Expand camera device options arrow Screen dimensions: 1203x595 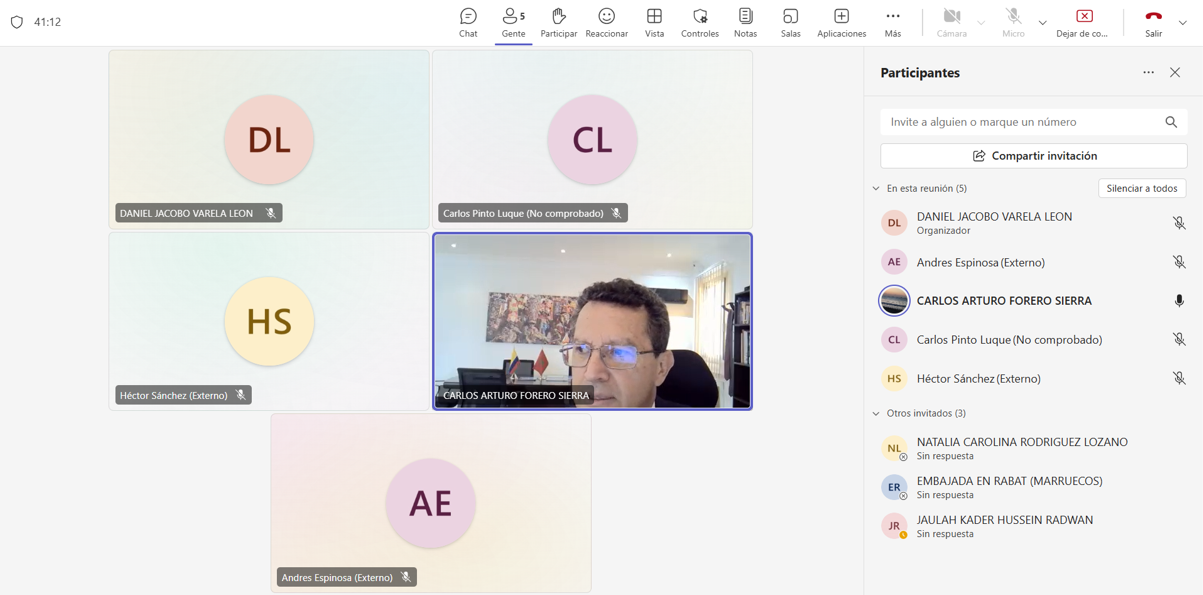[x=981, y=22]
